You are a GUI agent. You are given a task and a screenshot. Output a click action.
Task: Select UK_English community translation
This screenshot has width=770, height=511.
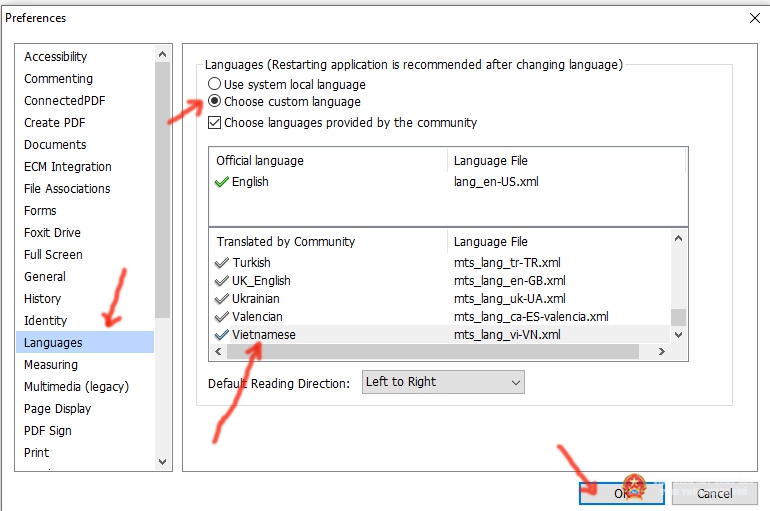pos(261,281)
